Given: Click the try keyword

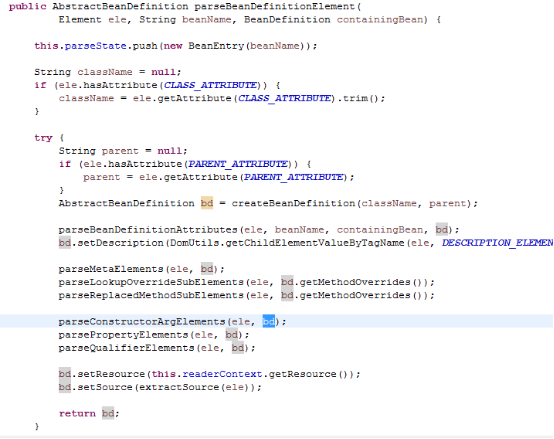Looking at the screenshot, I should pyautogui.click(x=43, y=138).
